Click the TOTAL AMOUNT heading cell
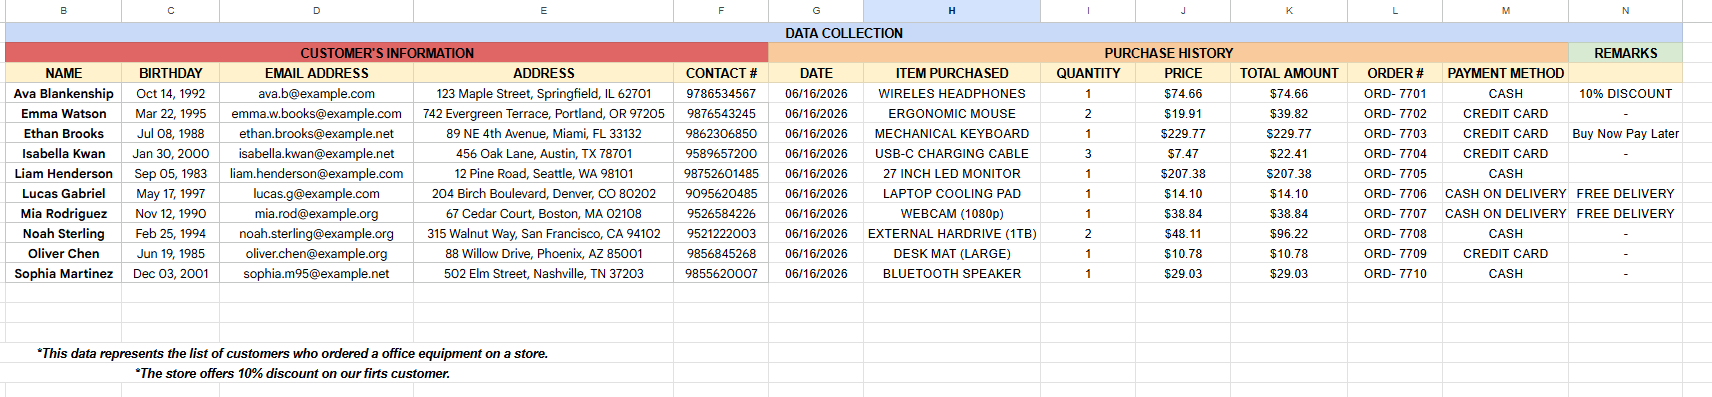 click(x=1289, y=73)
